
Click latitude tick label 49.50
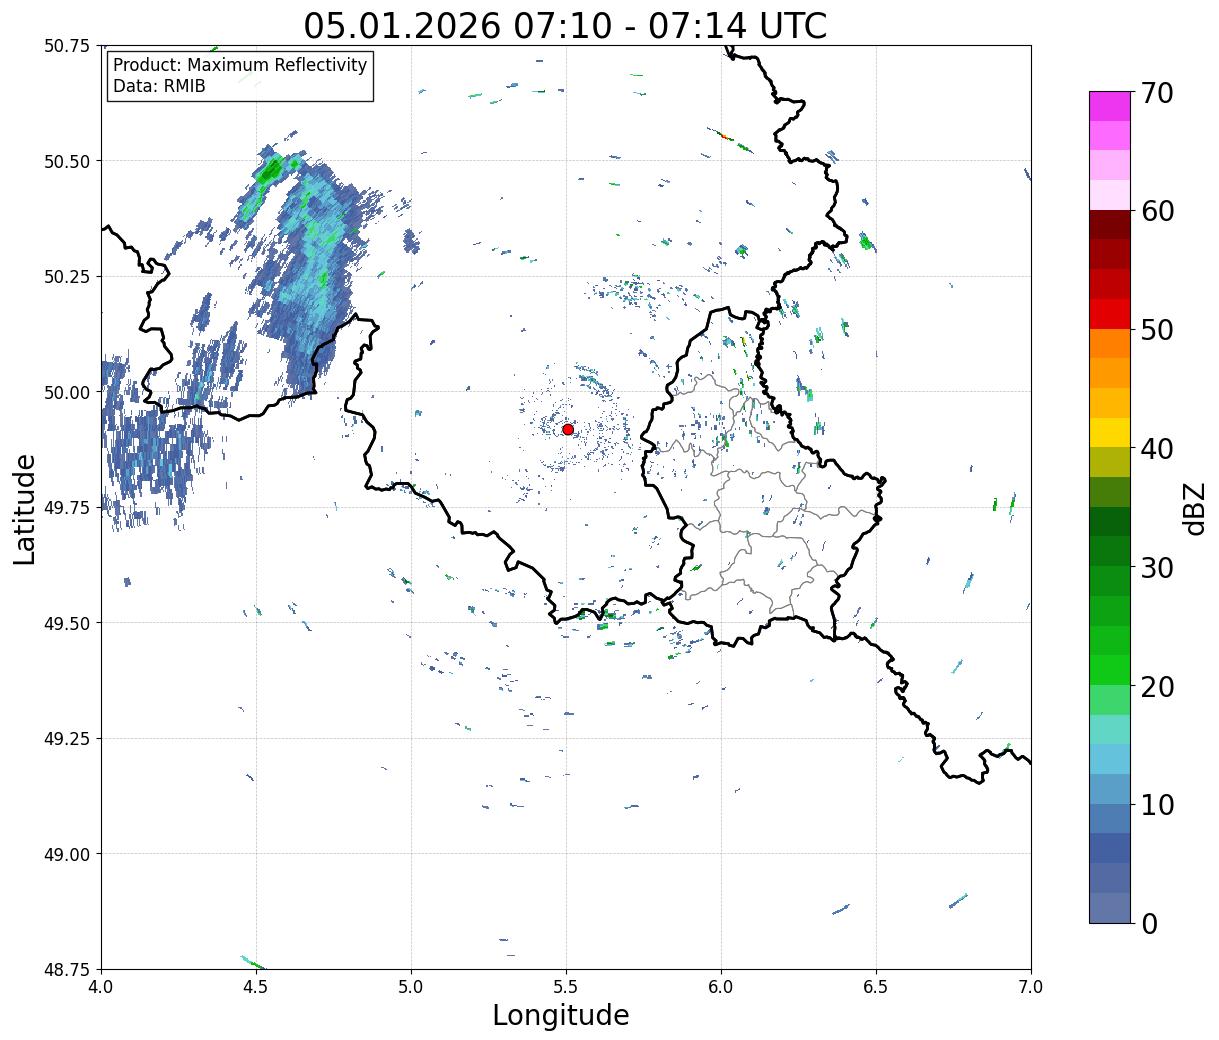point(67,623)
